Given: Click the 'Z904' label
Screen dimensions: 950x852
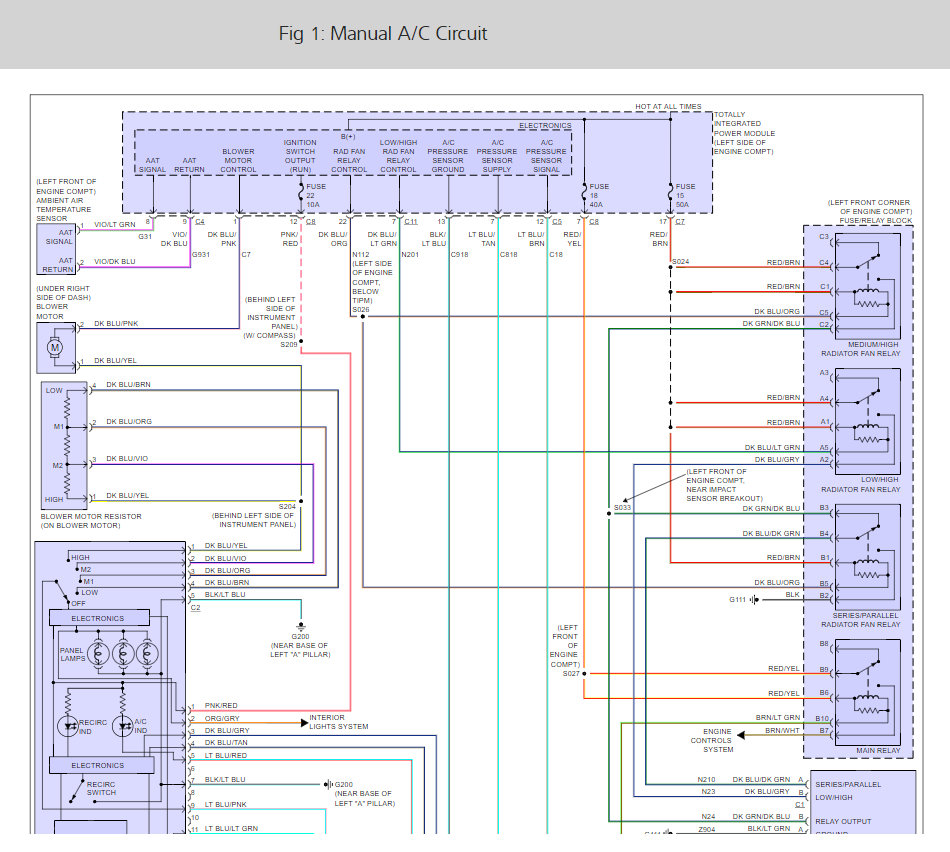Looking at the screenshot, I should [706, 829].
